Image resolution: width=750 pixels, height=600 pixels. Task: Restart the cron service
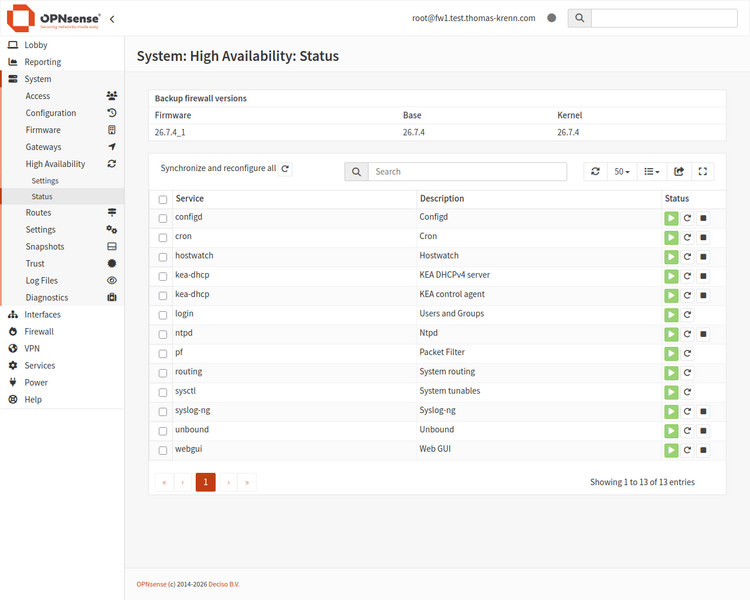point(687,237)
